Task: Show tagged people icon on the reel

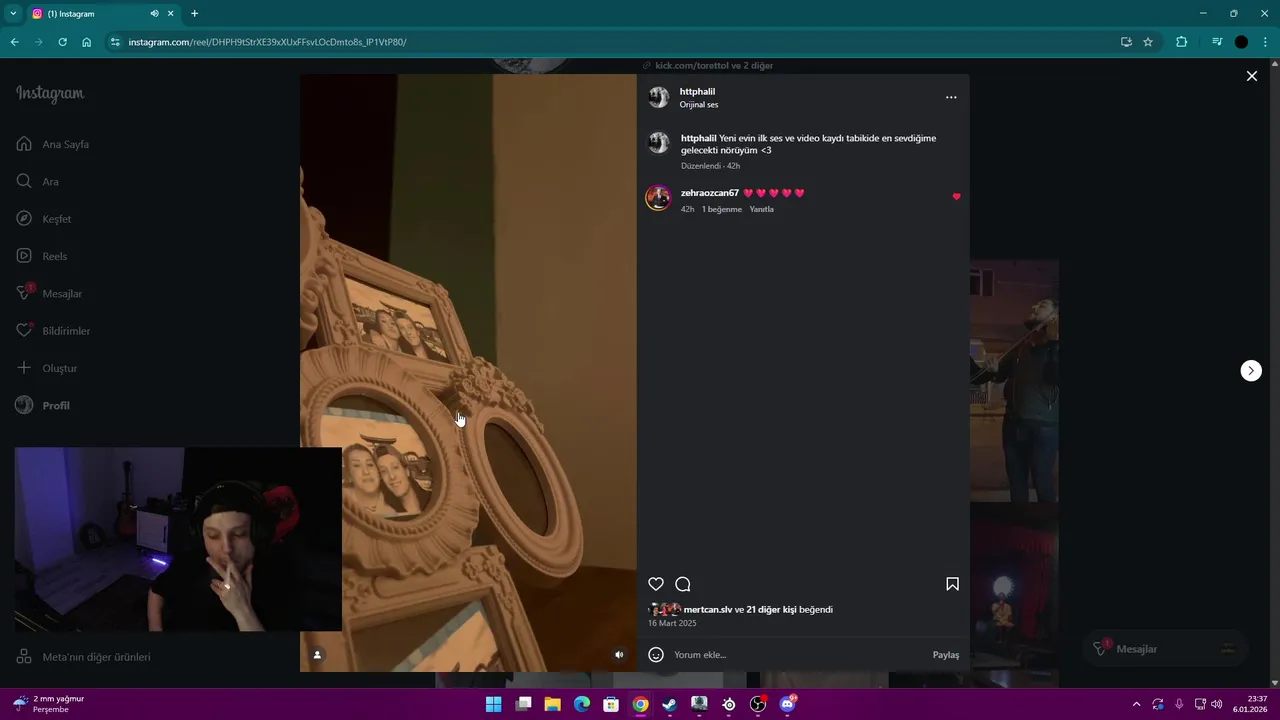Action: (x=317, y=655)
